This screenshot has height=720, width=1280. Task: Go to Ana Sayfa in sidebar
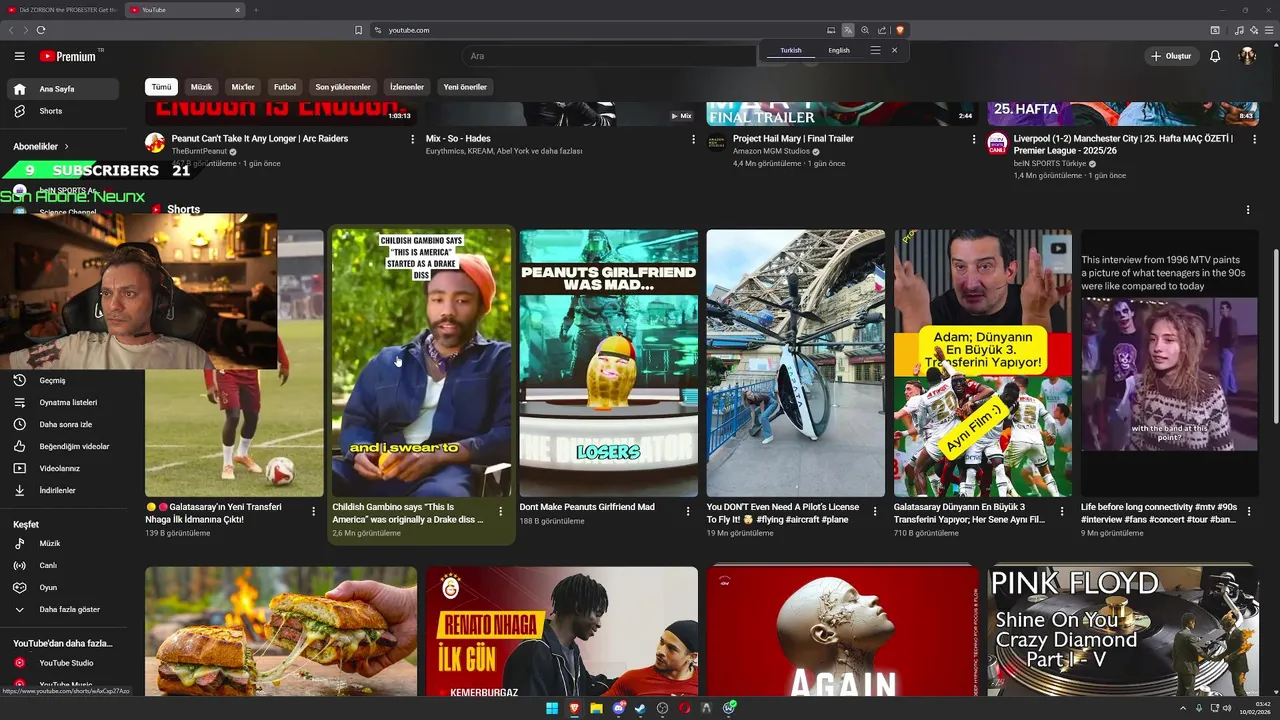pos(62,89)
